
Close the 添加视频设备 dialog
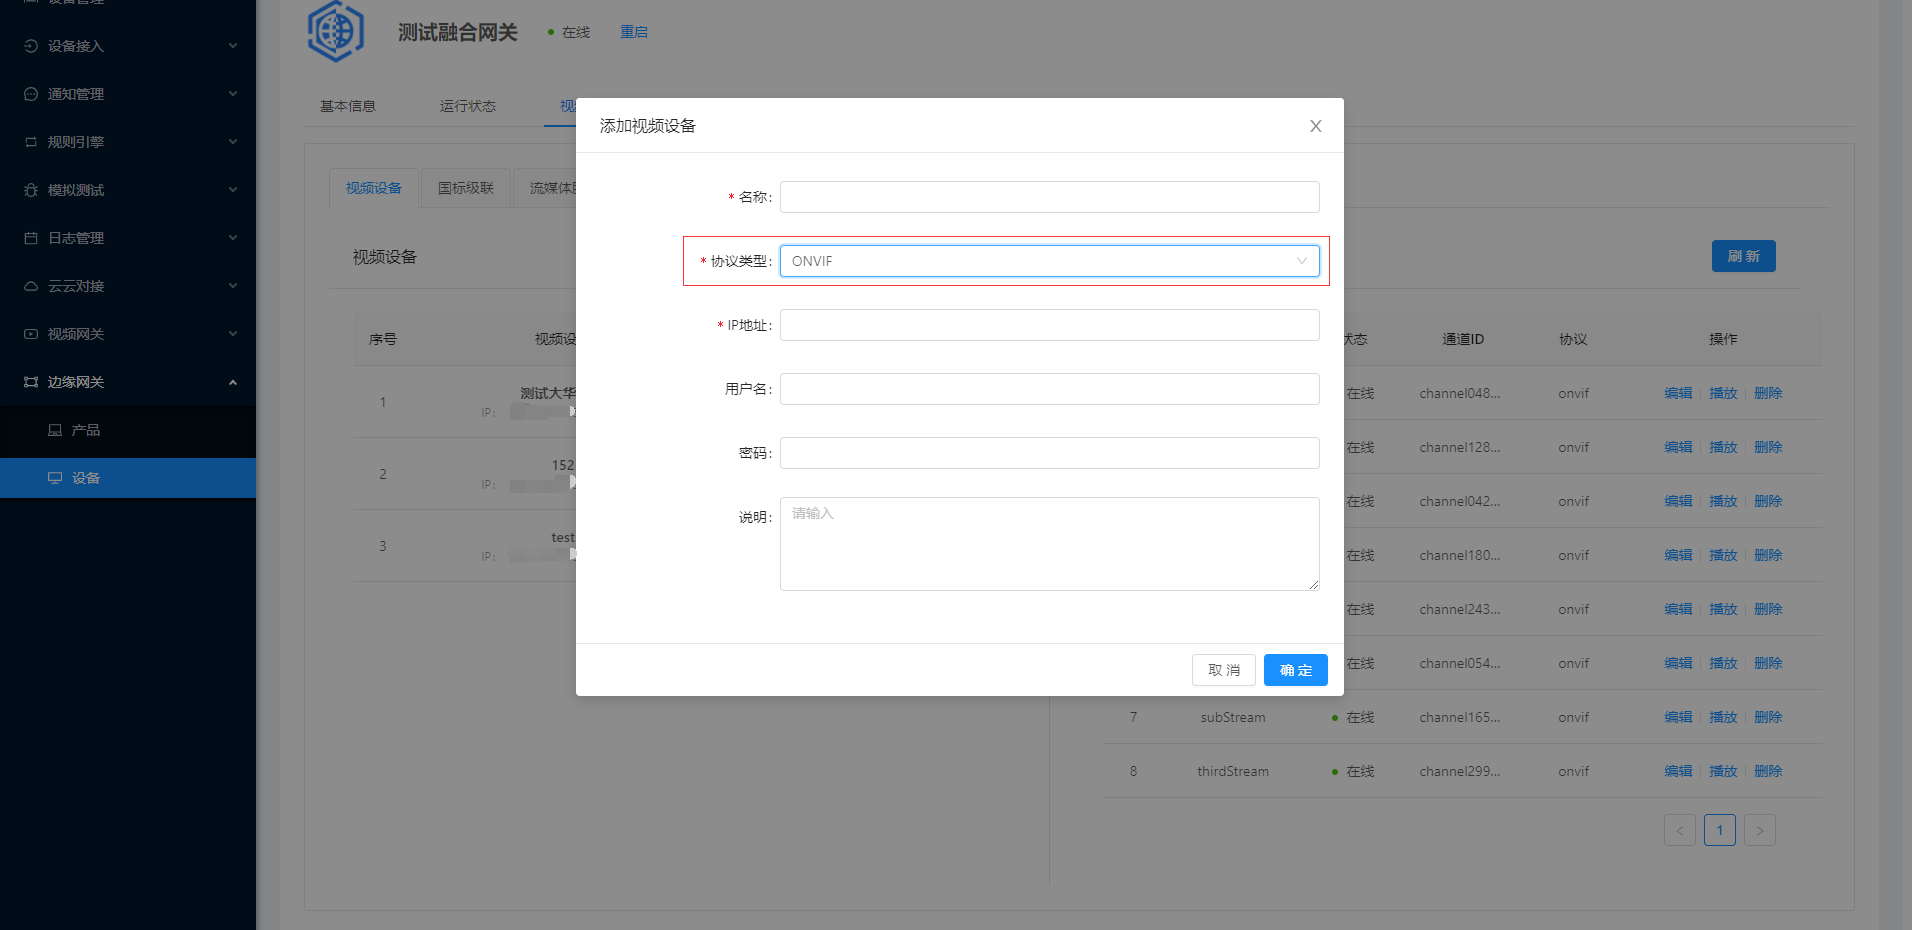pyautogui.click(x=1315, y=126)
